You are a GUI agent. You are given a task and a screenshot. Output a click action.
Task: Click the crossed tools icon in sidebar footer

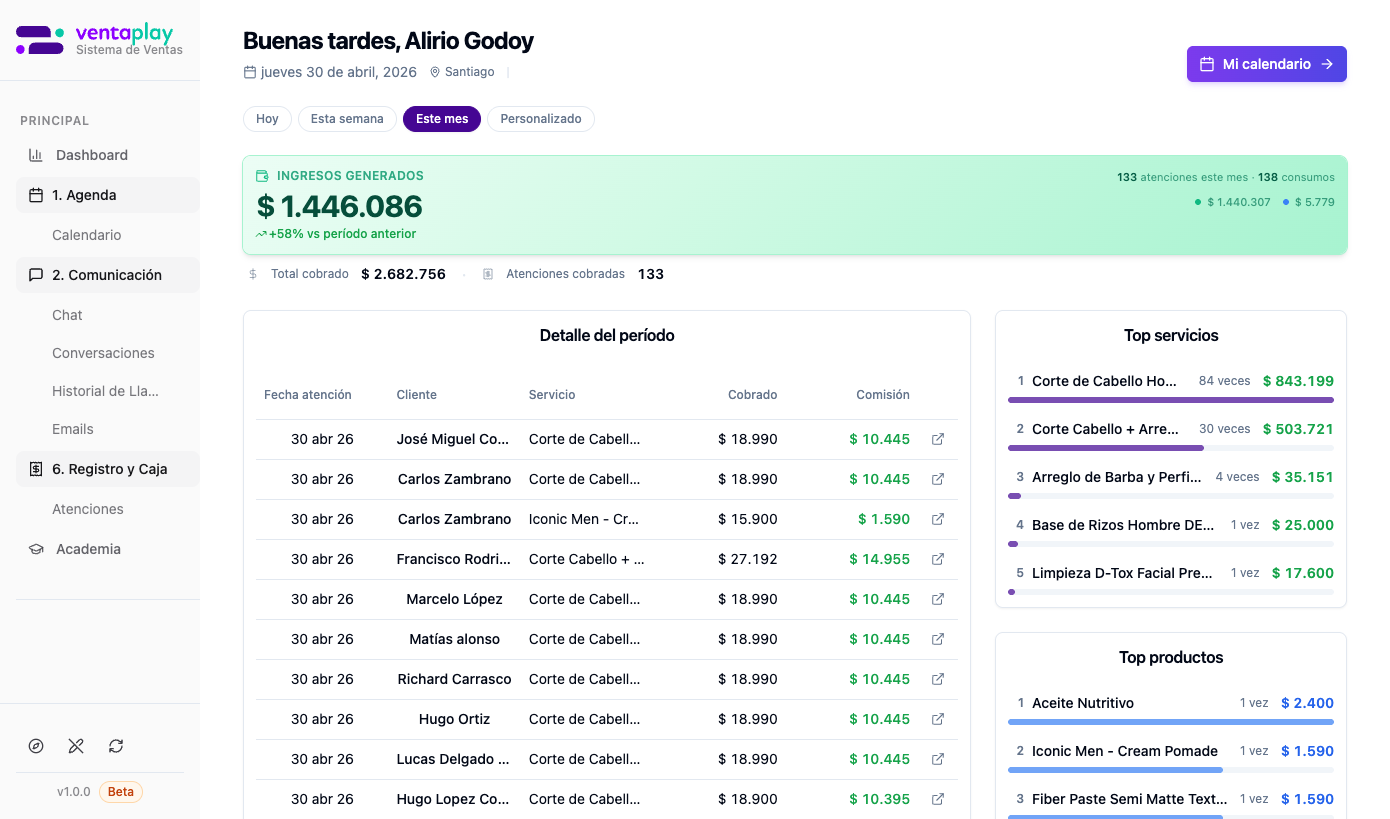click(x=76, y=746)
